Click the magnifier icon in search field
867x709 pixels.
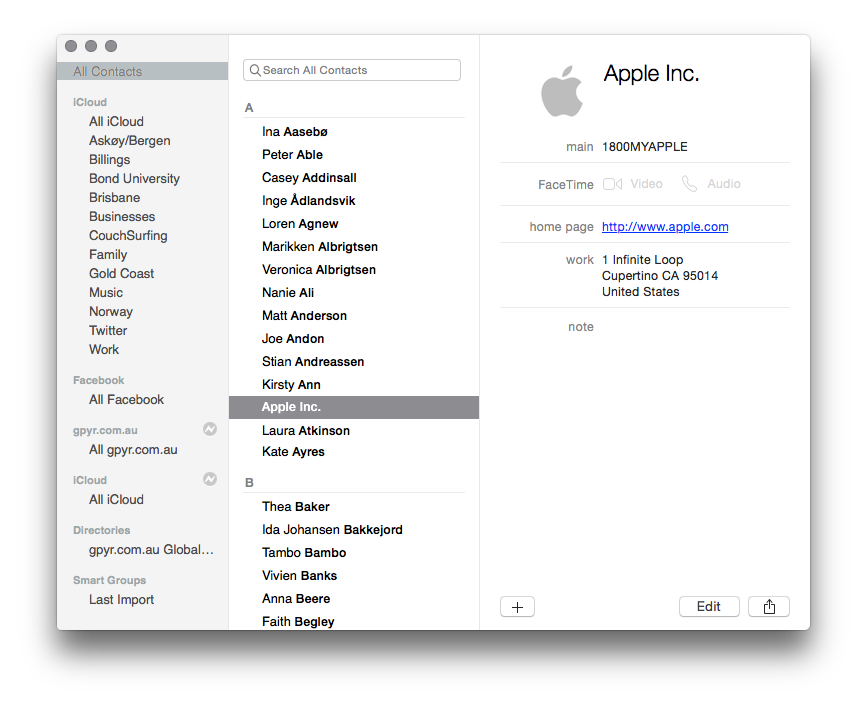[255, 70]
